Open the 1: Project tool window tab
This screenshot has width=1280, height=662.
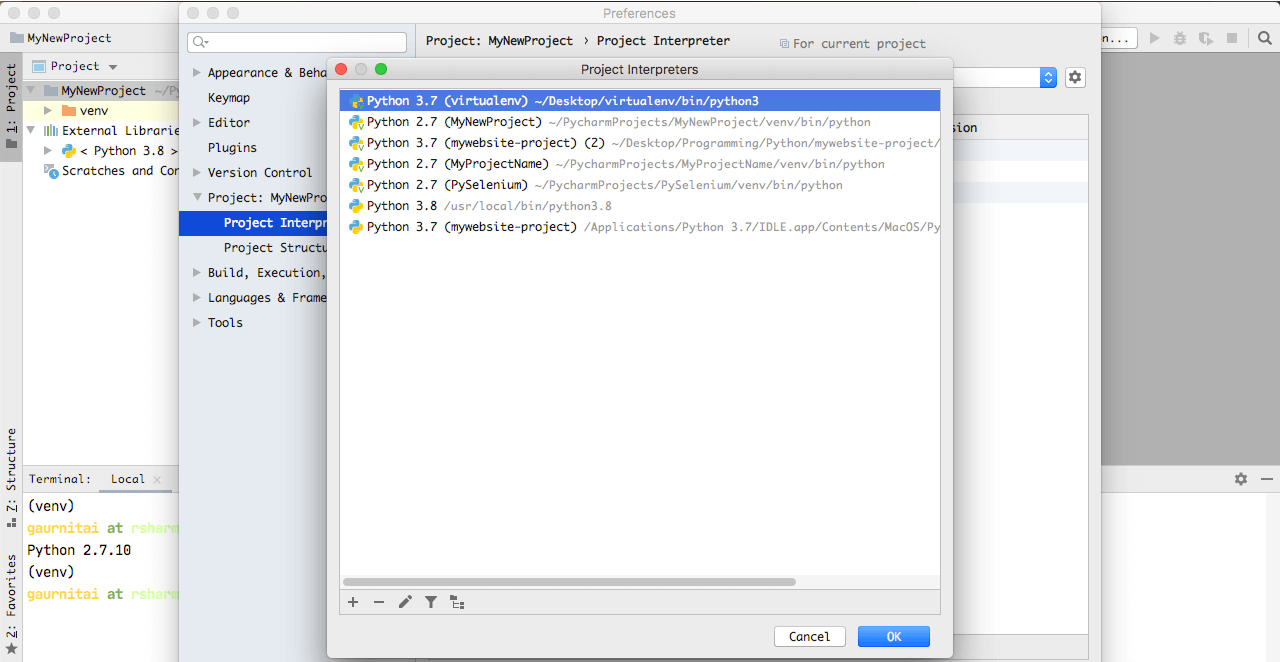(x=11, y=107)
